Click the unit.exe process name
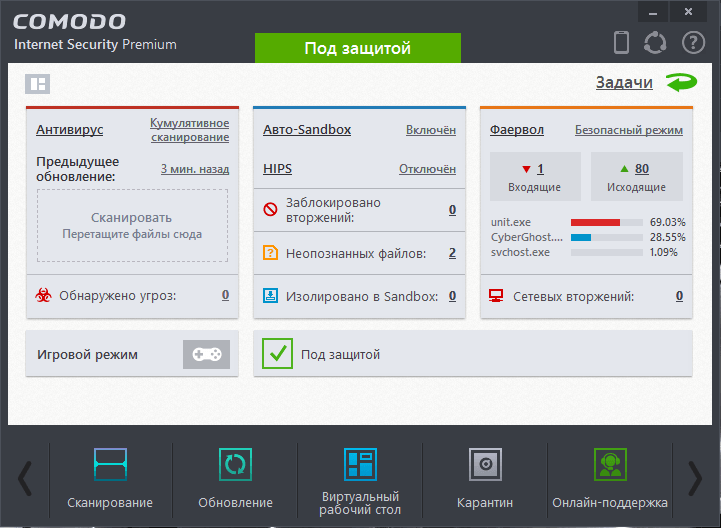721x528 pixels. click(x=510, y=222)
